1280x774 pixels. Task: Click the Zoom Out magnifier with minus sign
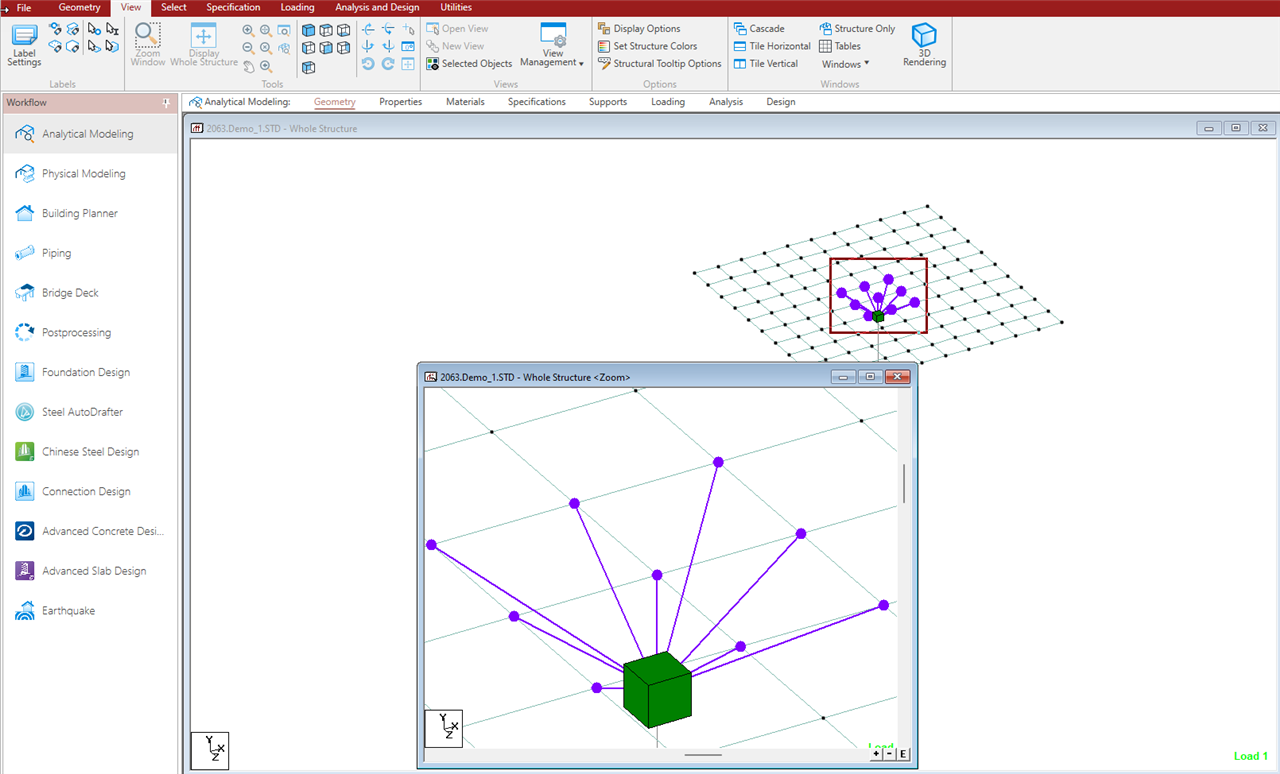[x=248, y=47]
